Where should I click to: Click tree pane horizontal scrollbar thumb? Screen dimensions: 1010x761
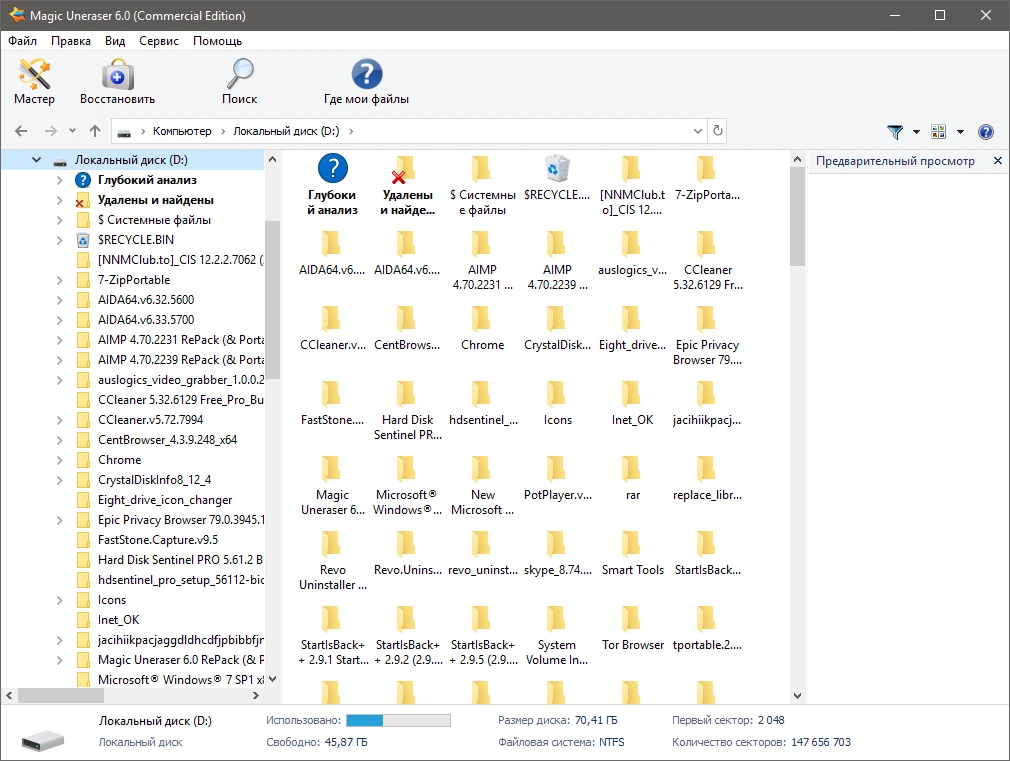tap(61, 696)
